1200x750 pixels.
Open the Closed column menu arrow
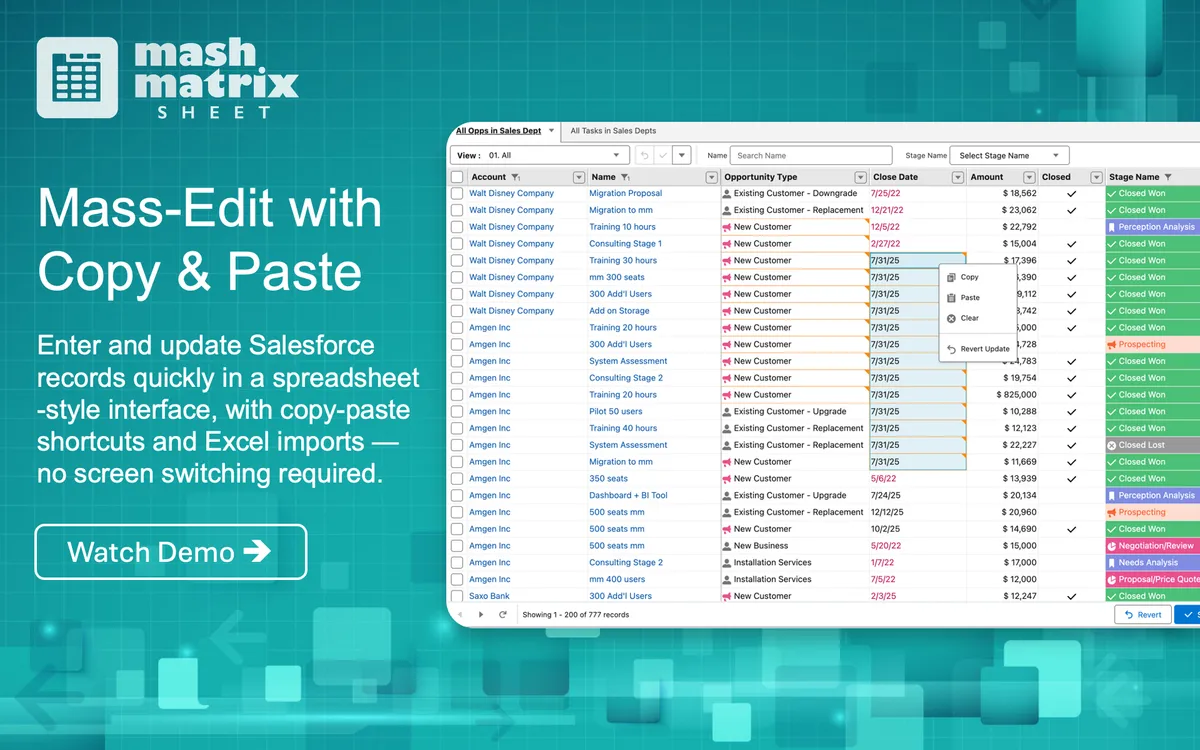pyautogui.click(x=1096, y=177)
